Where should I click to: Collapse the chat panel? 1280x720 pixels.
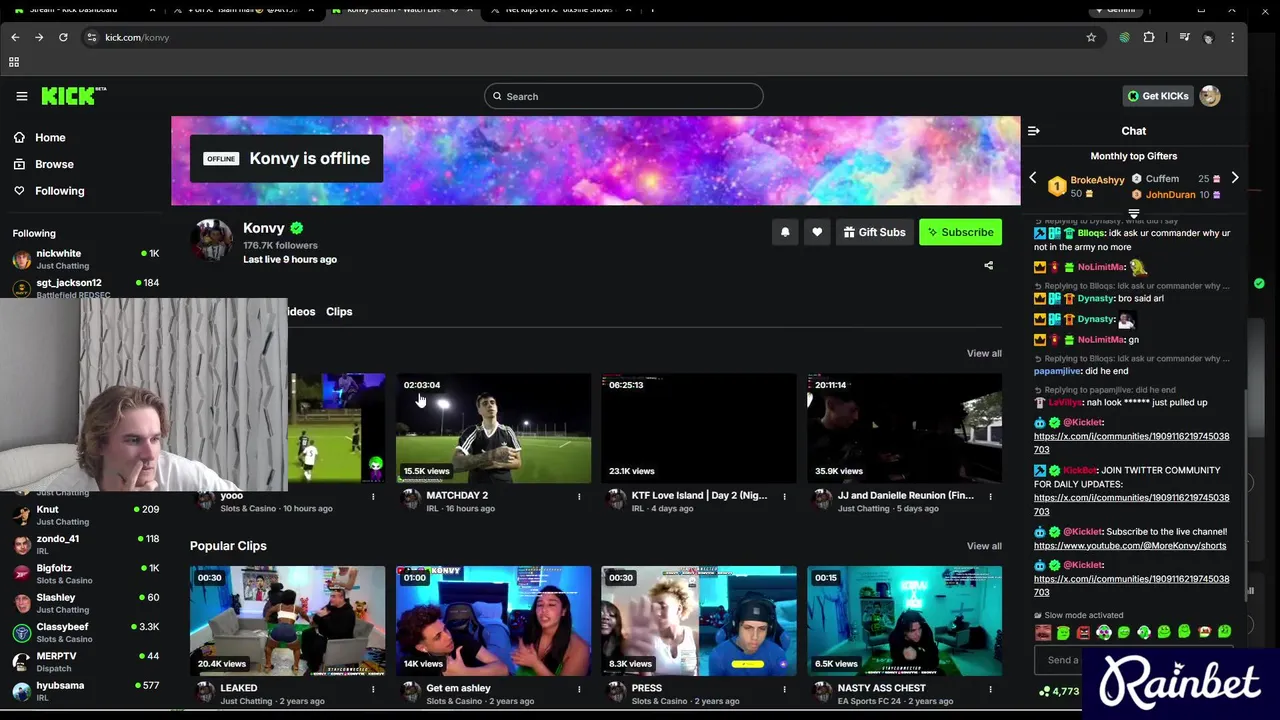coord(1034,131)
